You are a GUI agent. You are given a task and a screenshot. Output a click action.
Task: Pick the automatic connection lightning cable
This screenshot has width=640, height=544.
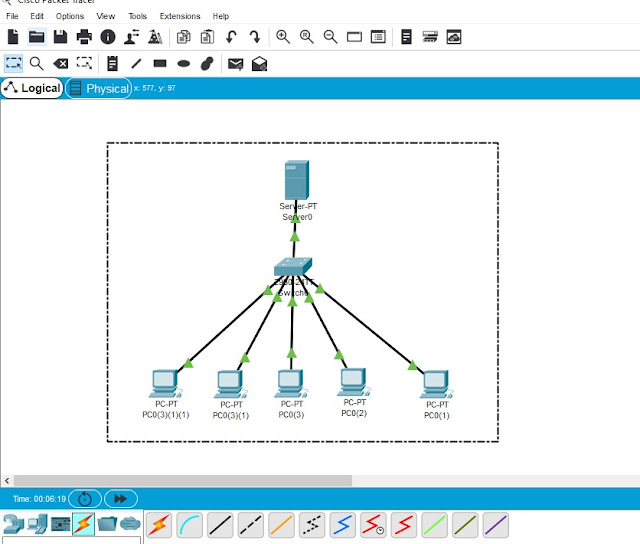coord(159,525)
